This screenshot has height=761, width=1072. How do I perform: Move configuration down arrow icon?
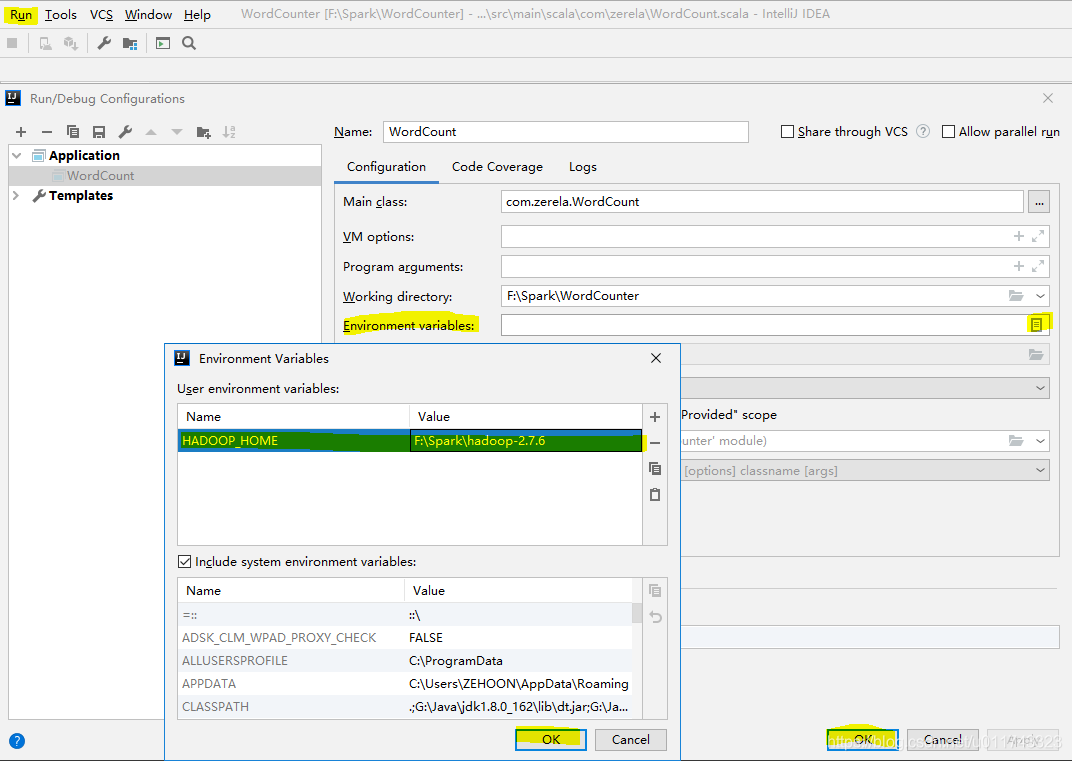coord(176,132)
